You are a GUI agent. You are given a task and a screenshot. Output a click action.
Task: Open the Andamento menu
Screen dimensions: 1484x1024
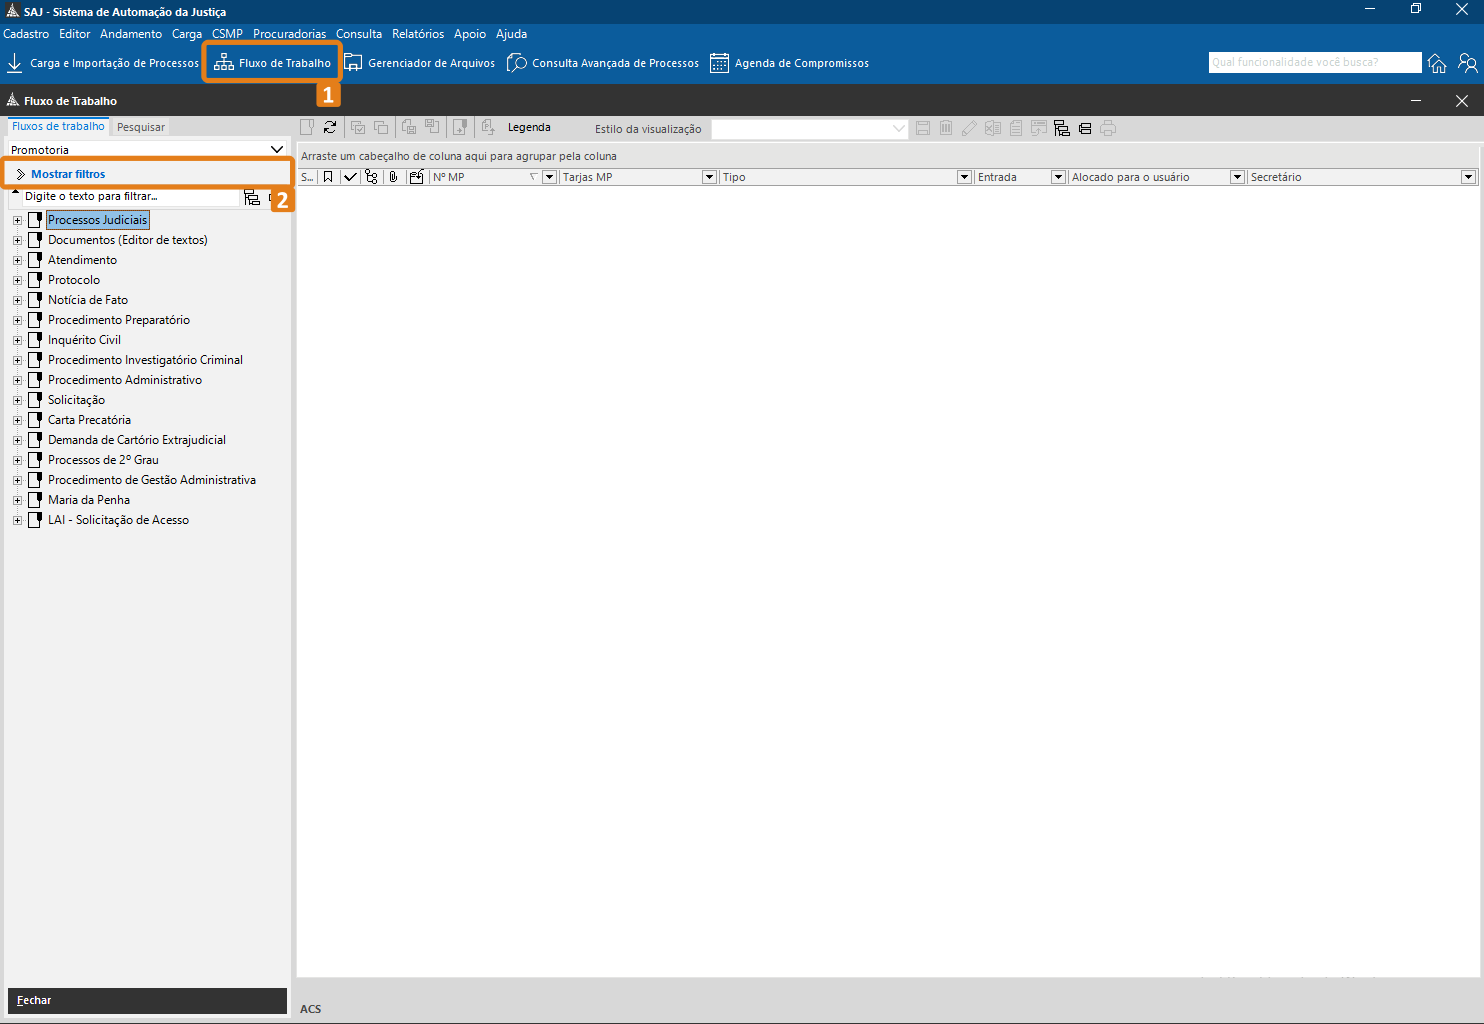point(131,34)
